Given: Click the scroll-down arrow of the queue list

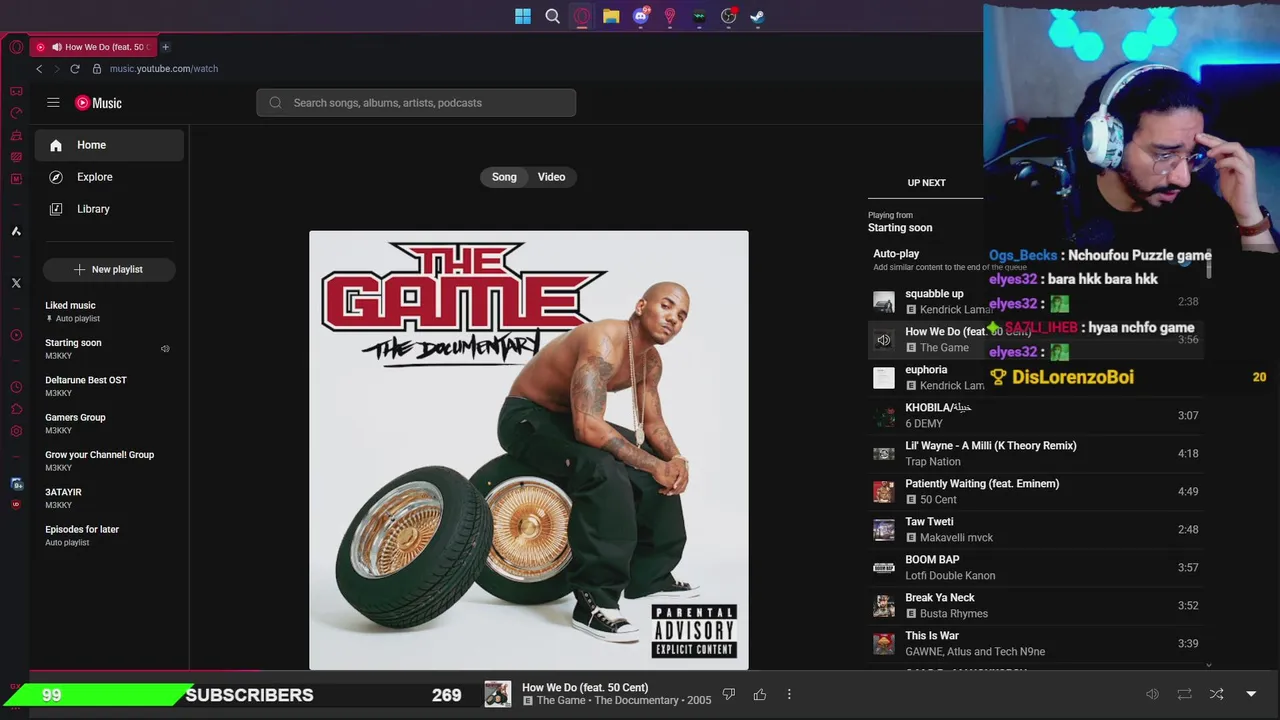Looking at the screenshot, I should [x=1208, y=665].
